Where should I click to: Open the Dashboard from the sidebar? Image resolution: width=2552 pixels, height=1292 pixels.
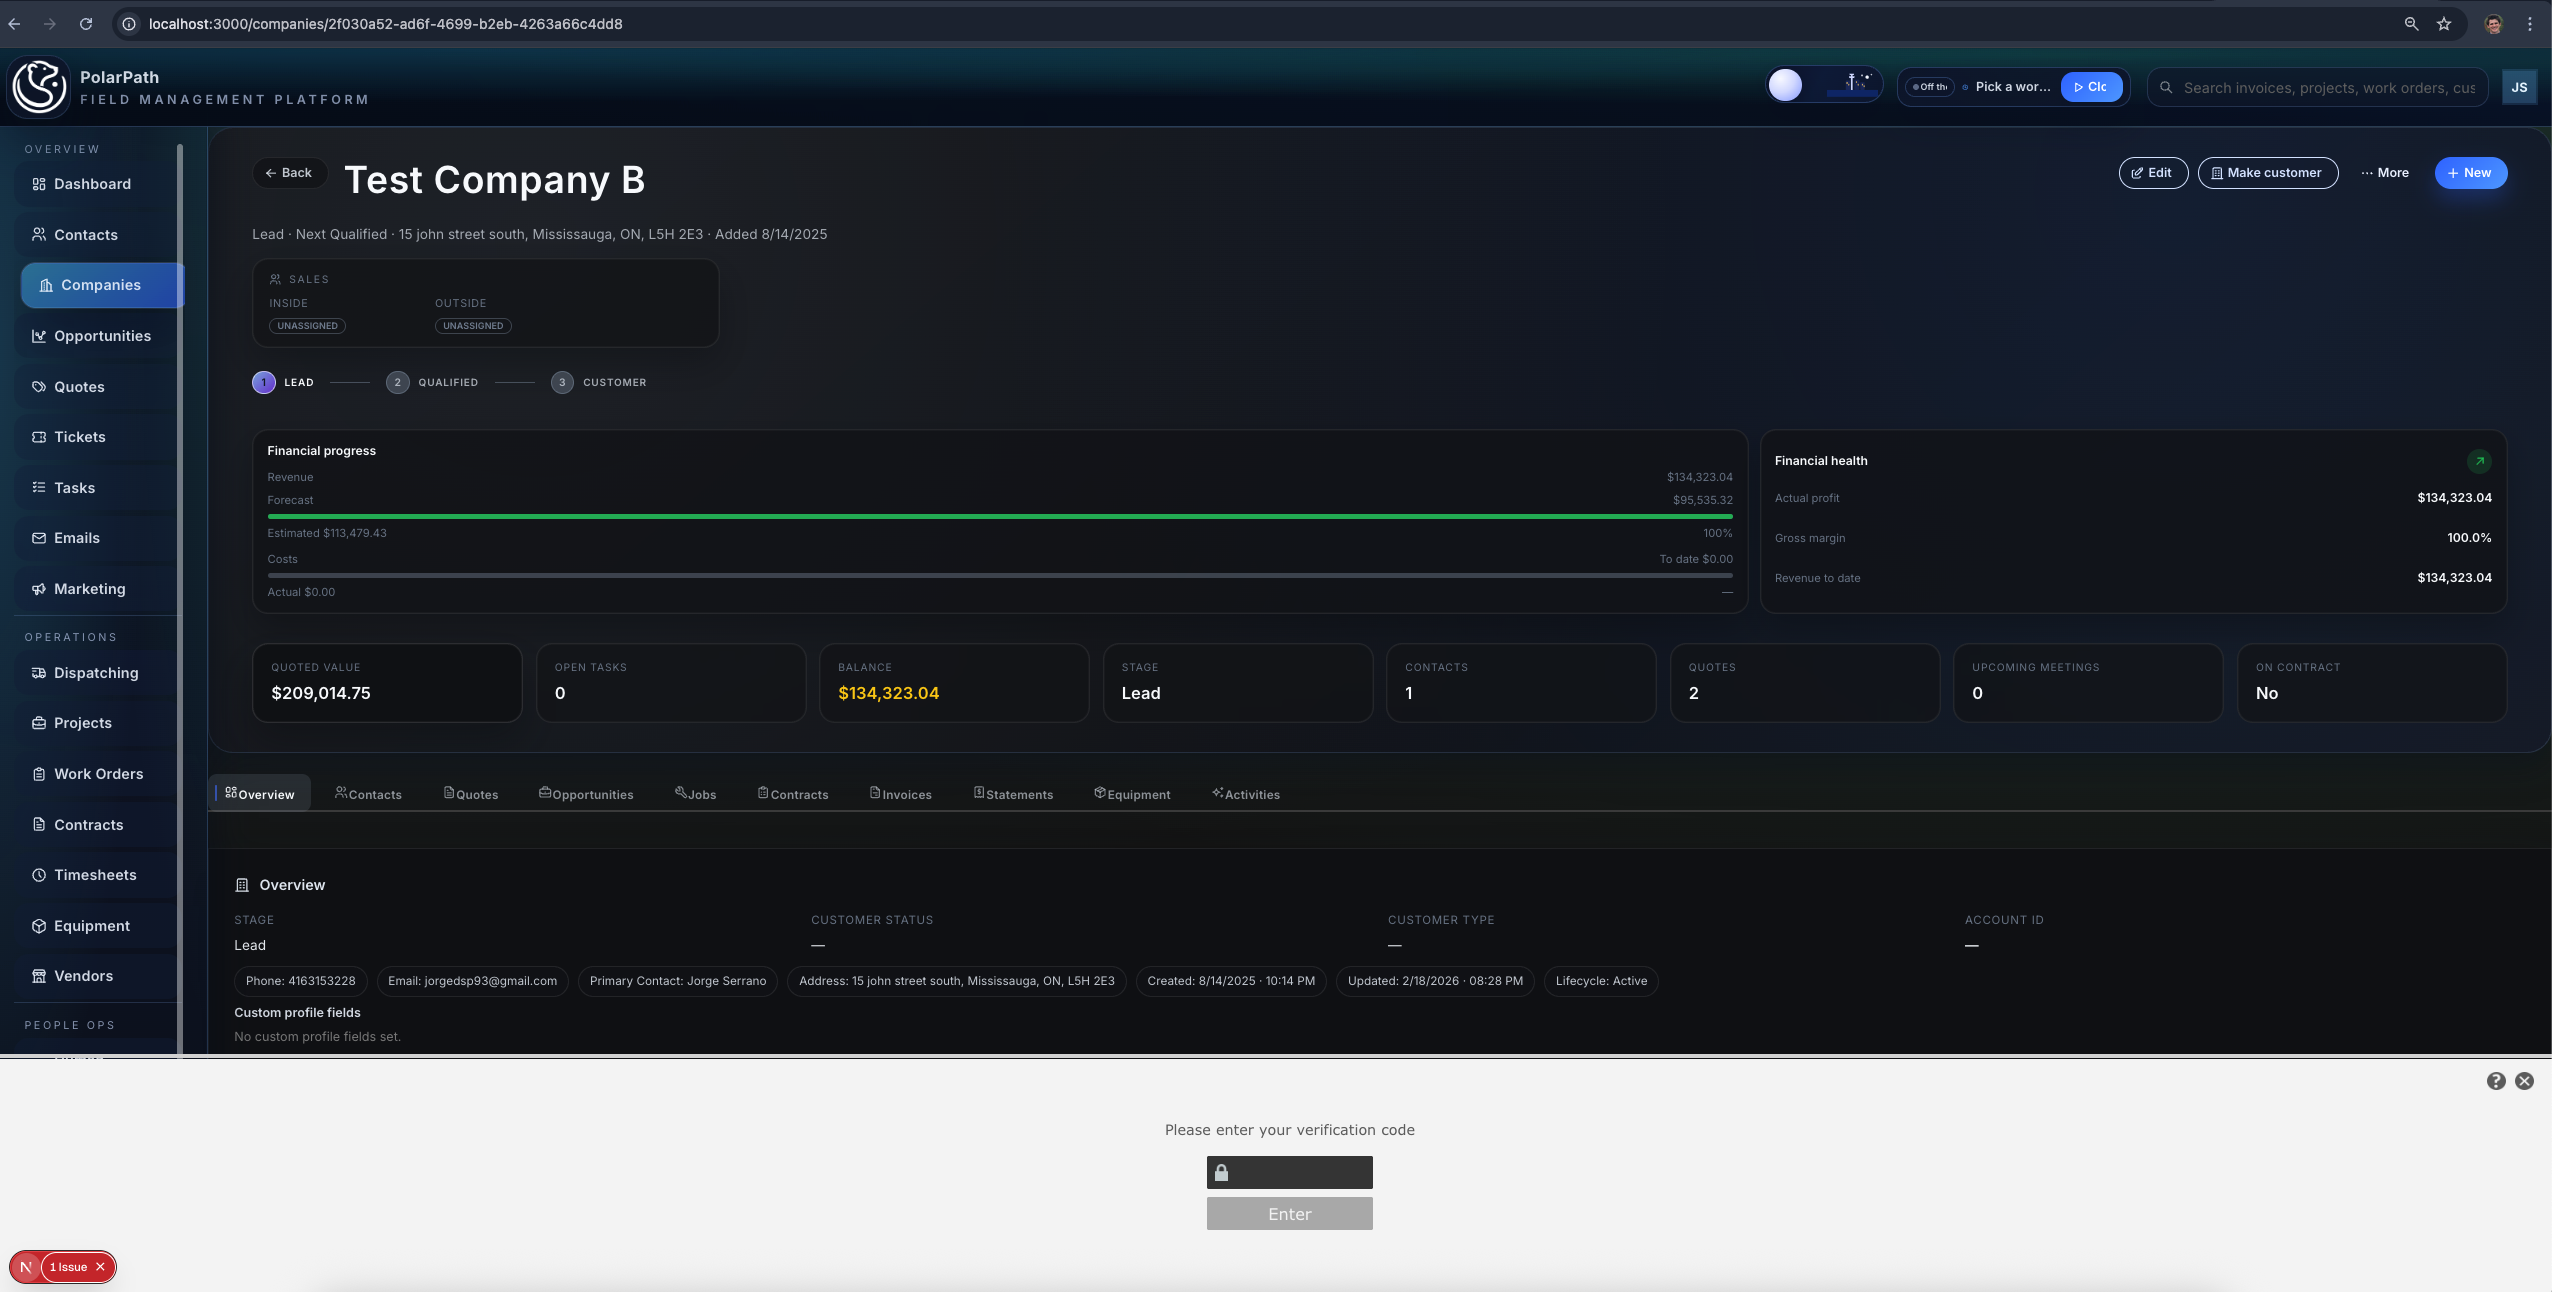[91, 184]
